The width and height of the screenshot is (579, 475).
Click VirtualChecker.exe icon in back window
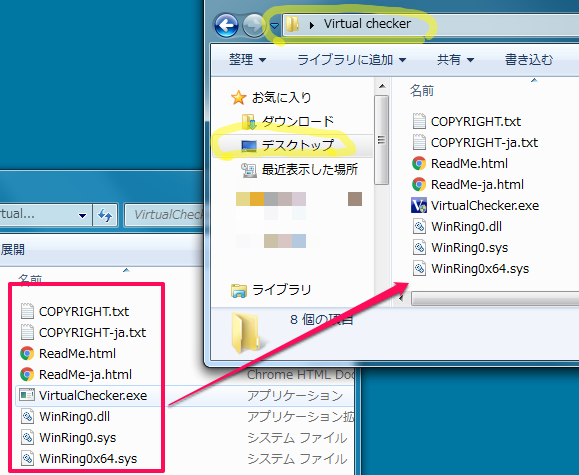coord(27,396)
